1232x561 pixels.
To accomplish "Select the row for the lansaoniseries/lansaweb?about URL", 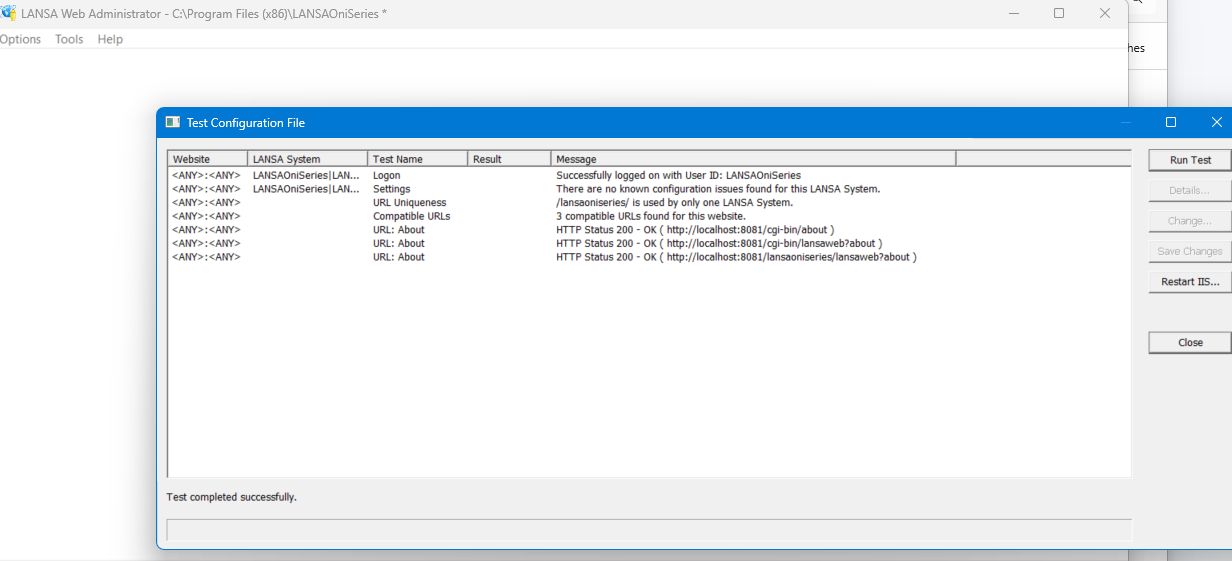I will click(735, 257).
